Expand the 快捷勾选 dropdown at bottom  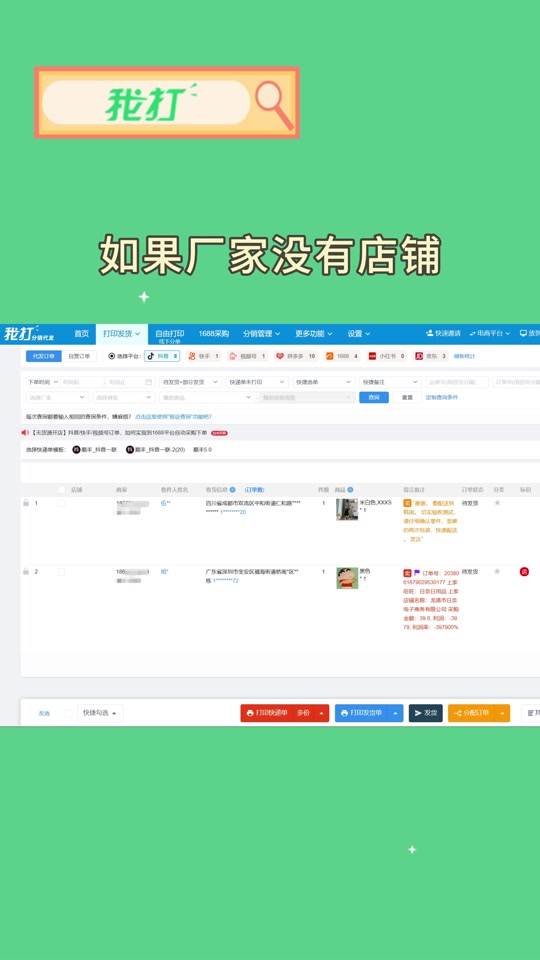[100, 713]
